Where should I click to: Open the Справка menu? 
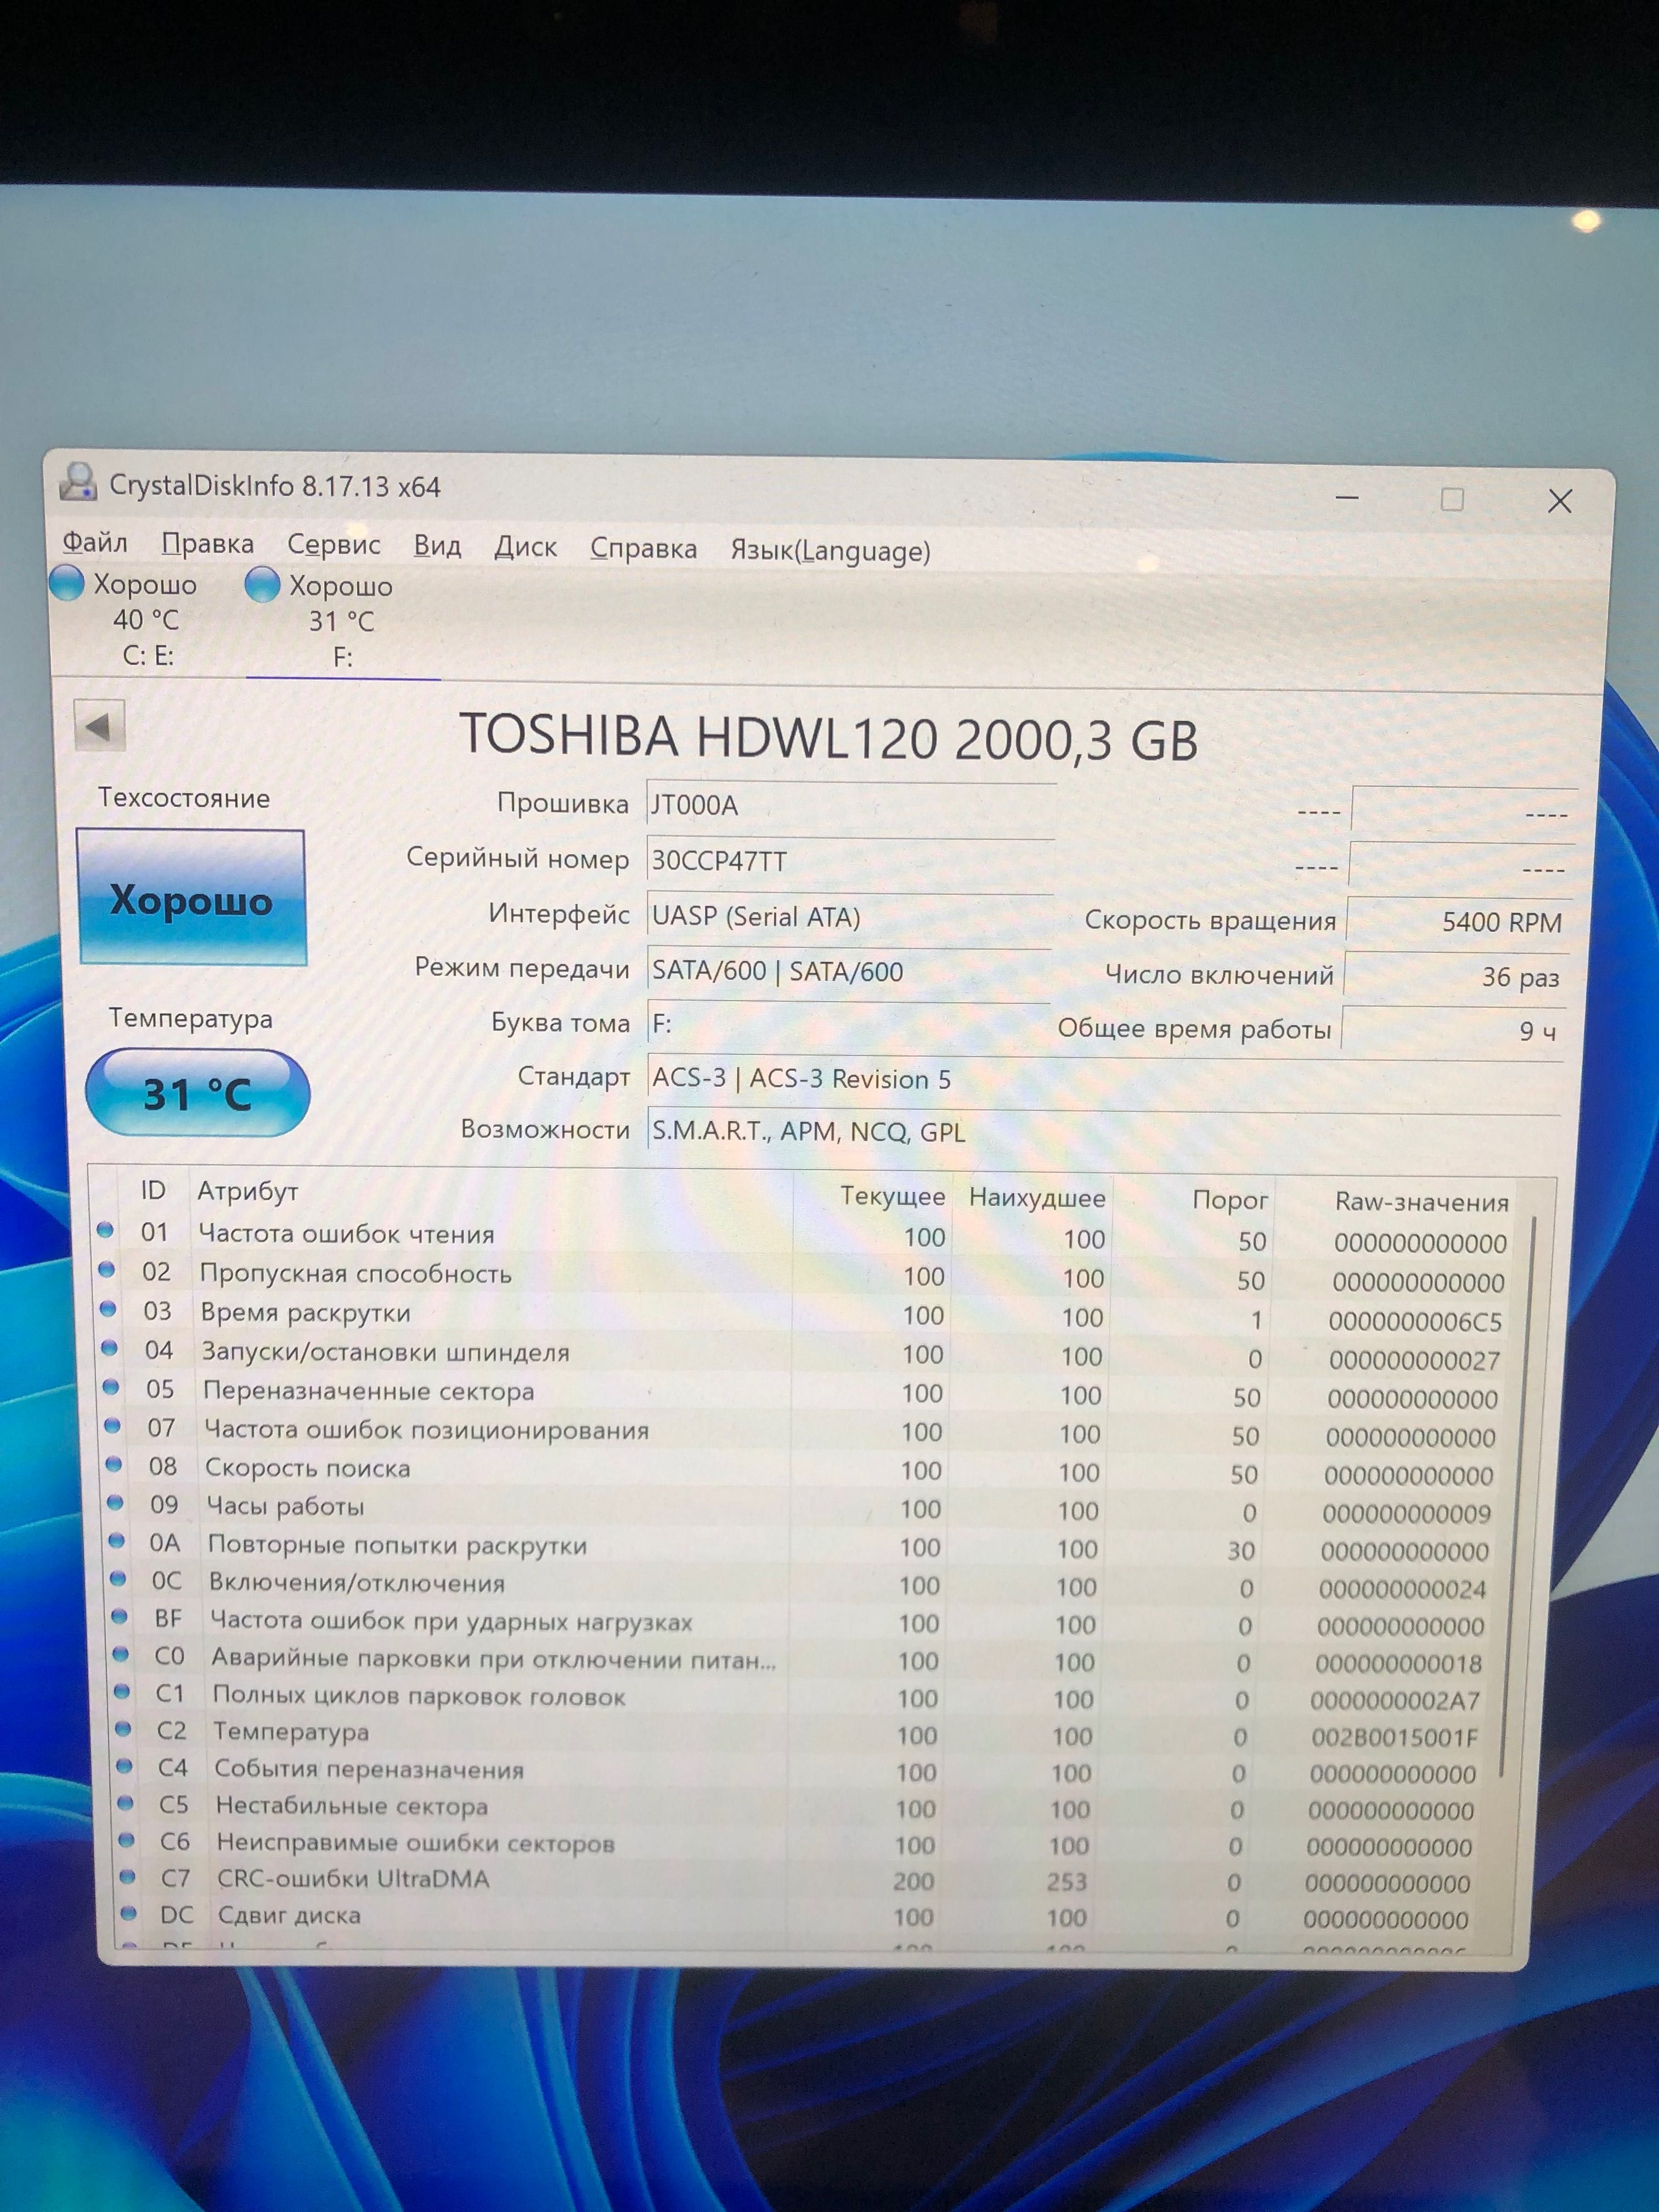pyautogui.click(x=644, y=548)
